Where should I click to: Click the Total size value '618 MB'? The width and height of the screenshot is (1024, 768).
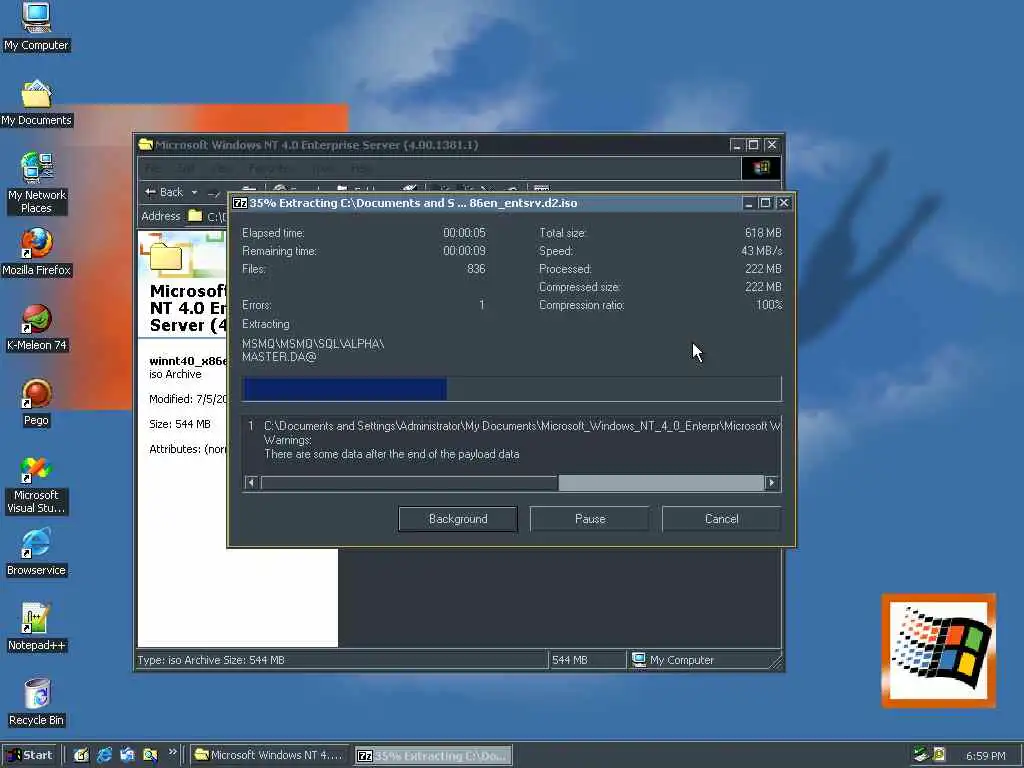(763, 233)
